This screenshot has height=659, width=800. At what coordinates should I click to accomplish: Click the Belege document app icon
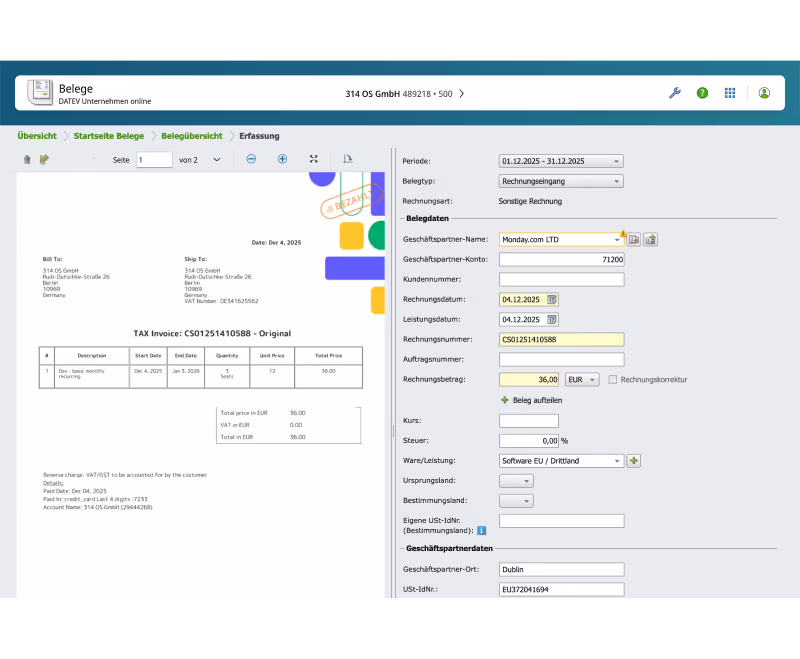(40, 92)
